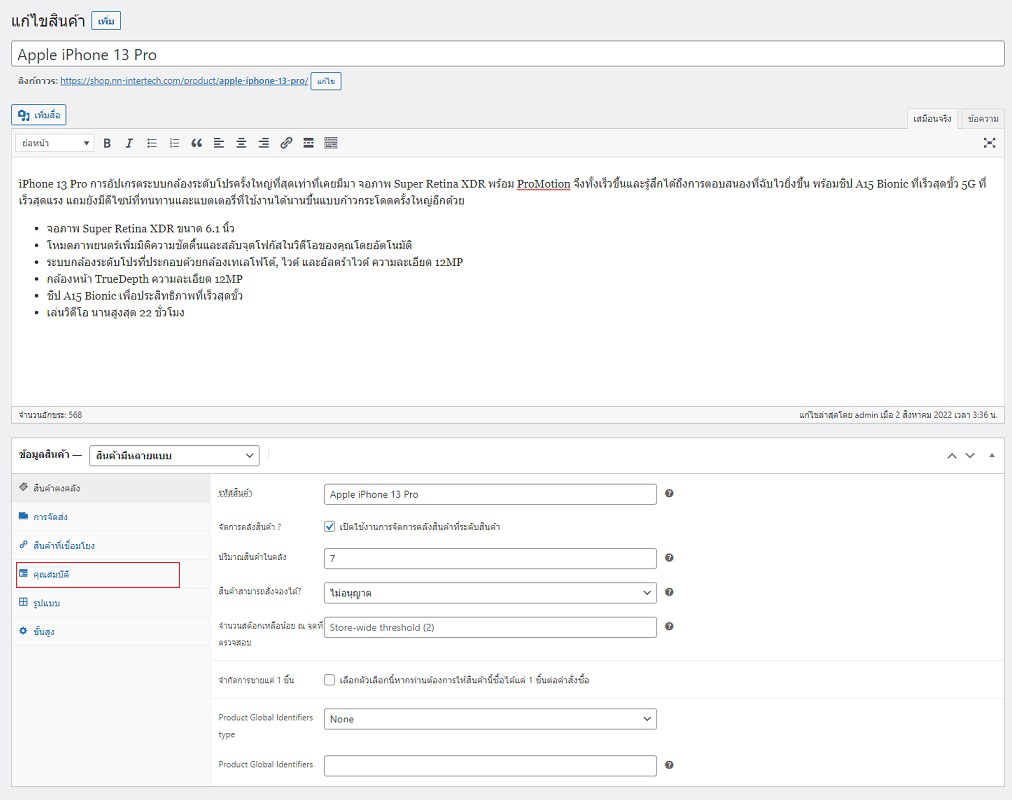Viewport: 1012px width, 800px height.
Task: Expand the allow backorders dropdown
Action: 490,593
